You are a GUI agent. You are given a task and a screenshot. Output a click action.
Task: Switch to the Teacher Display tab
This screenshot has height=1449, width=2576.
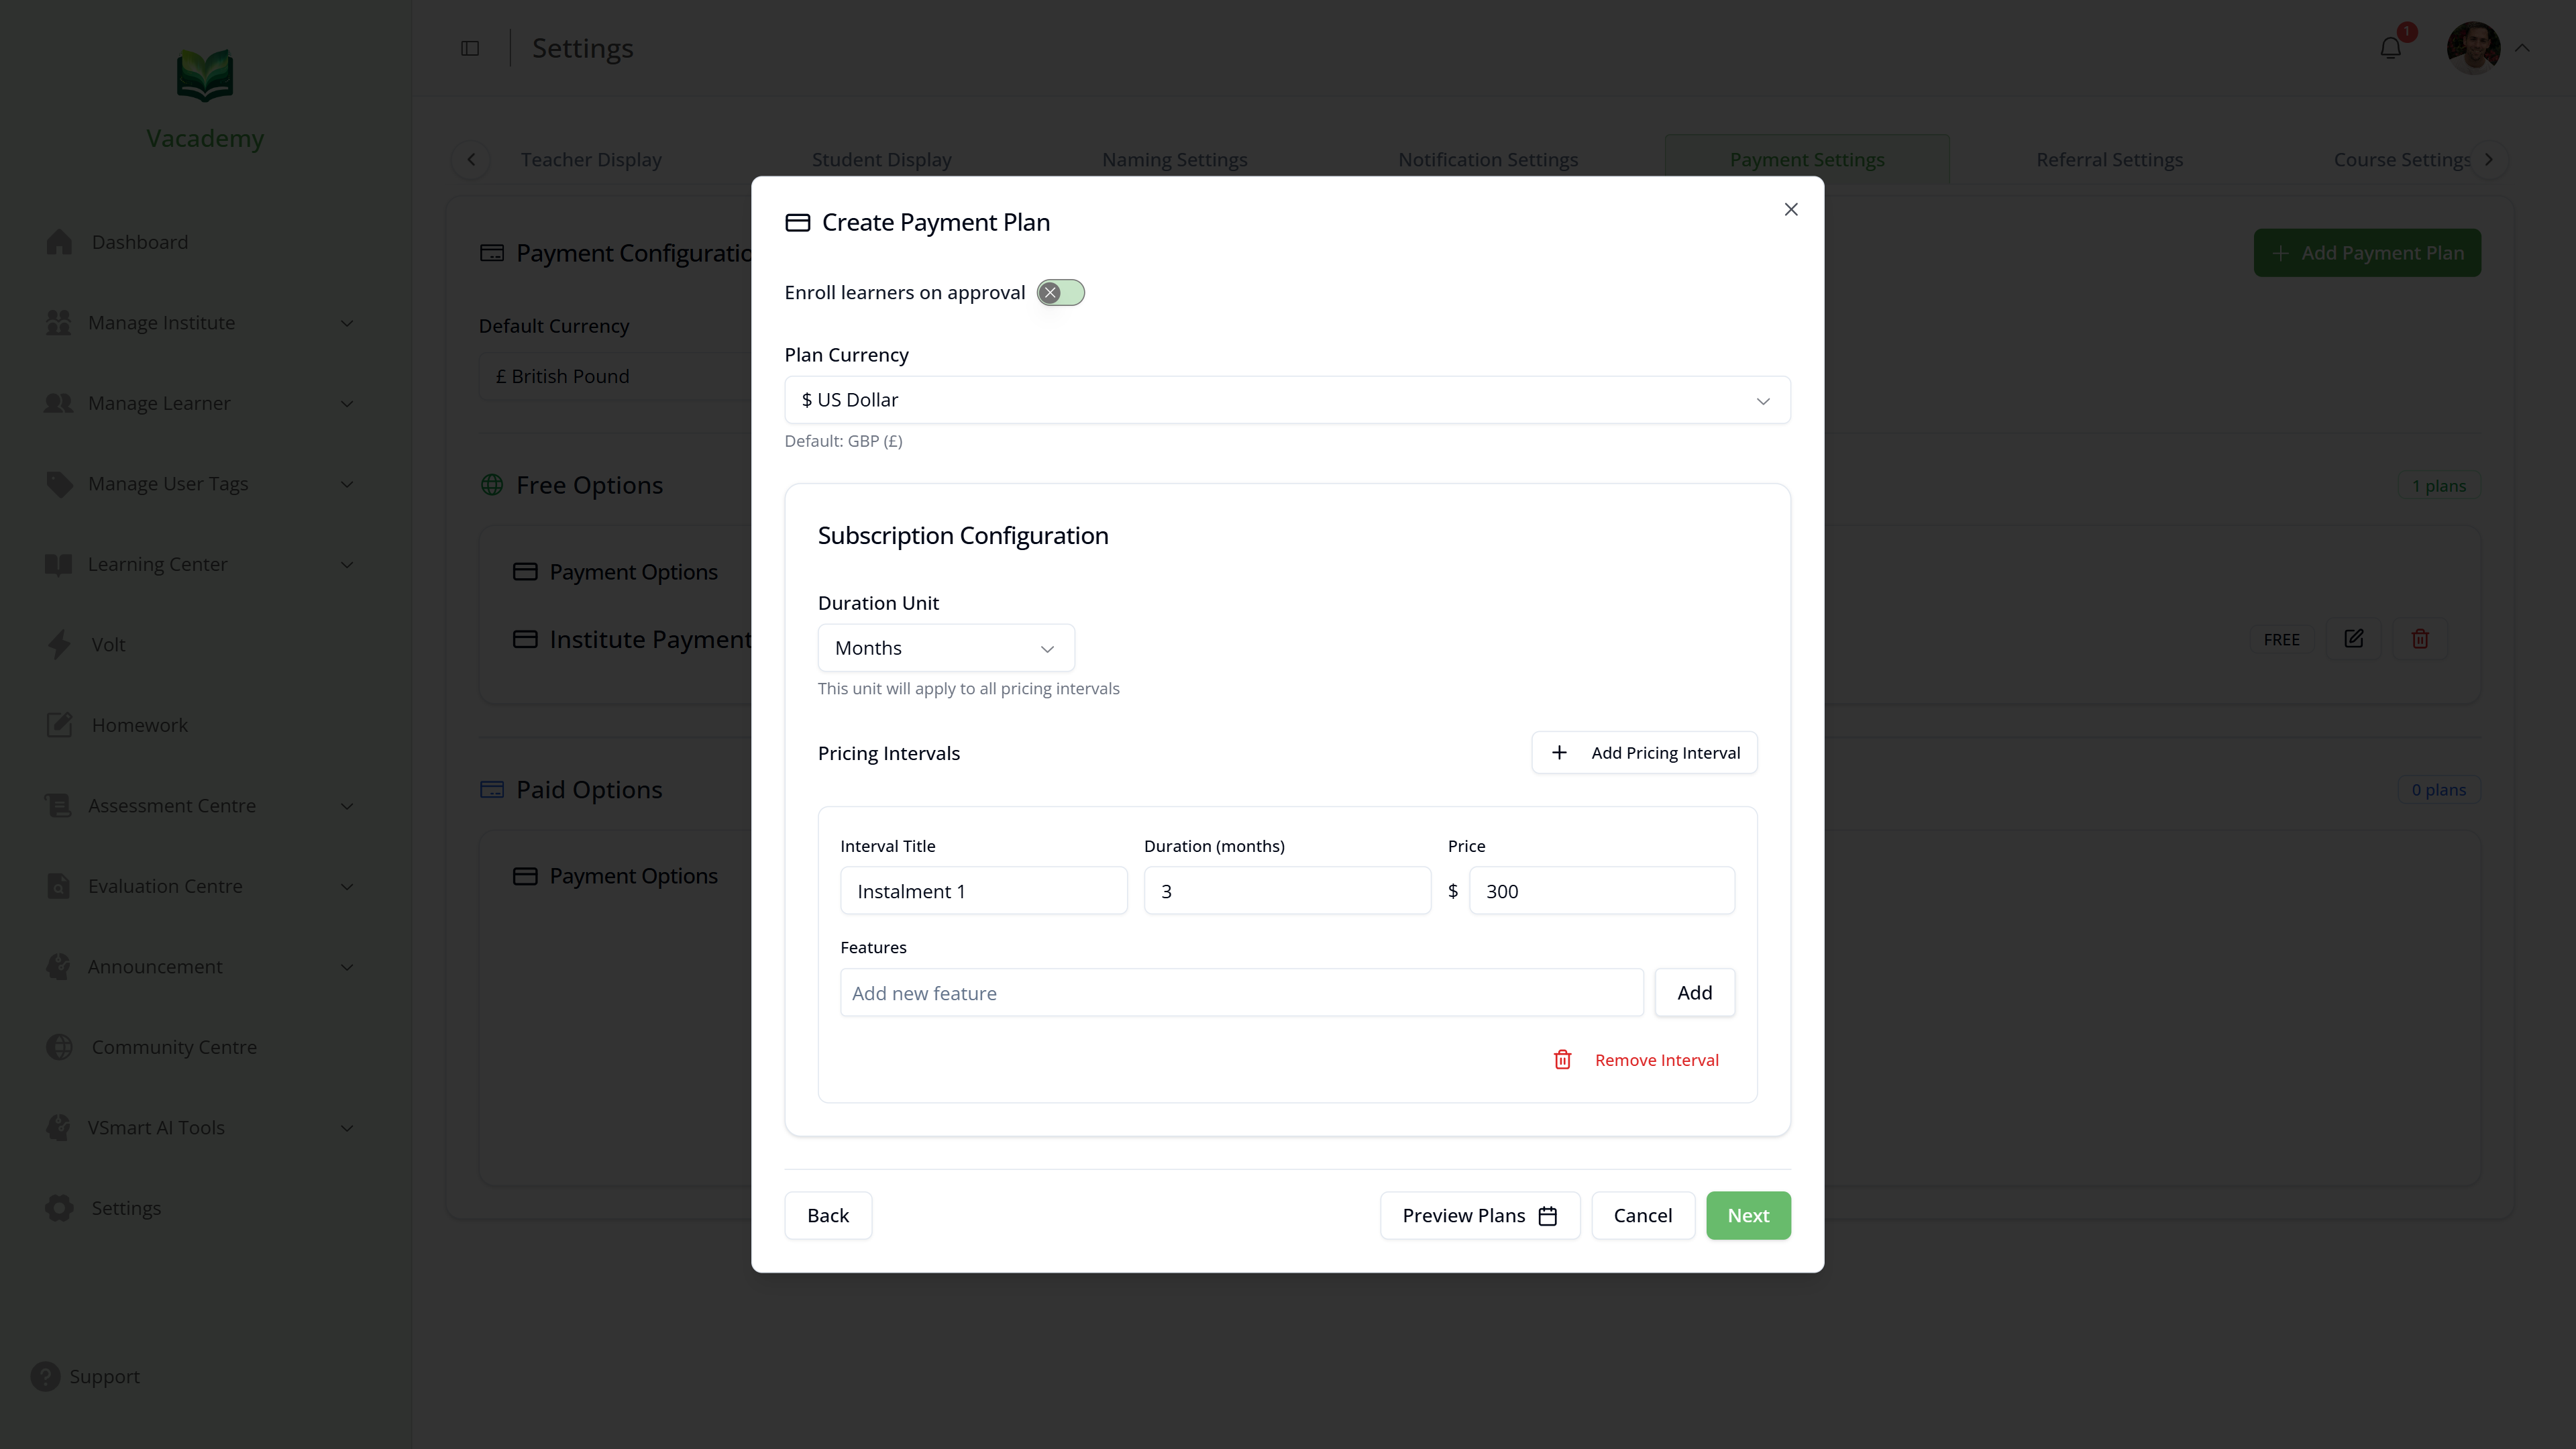[591, 160]
